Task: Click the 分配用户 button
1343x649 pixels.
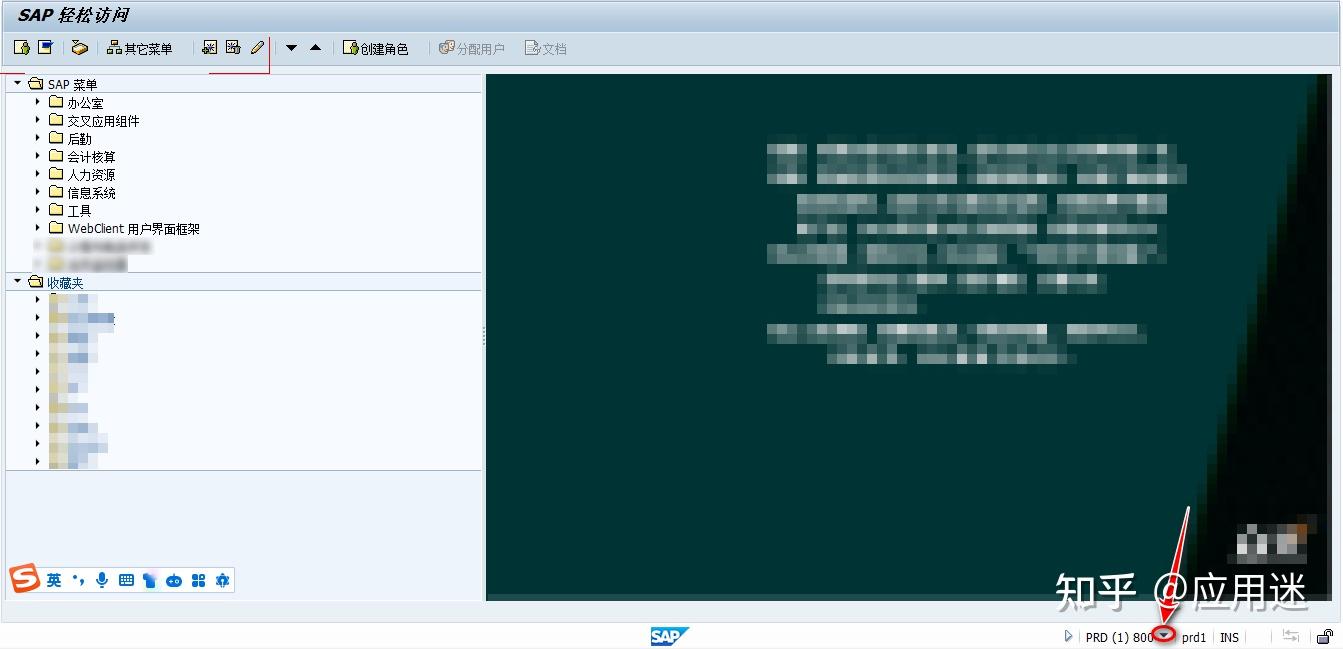Action: tap(472, 48)
